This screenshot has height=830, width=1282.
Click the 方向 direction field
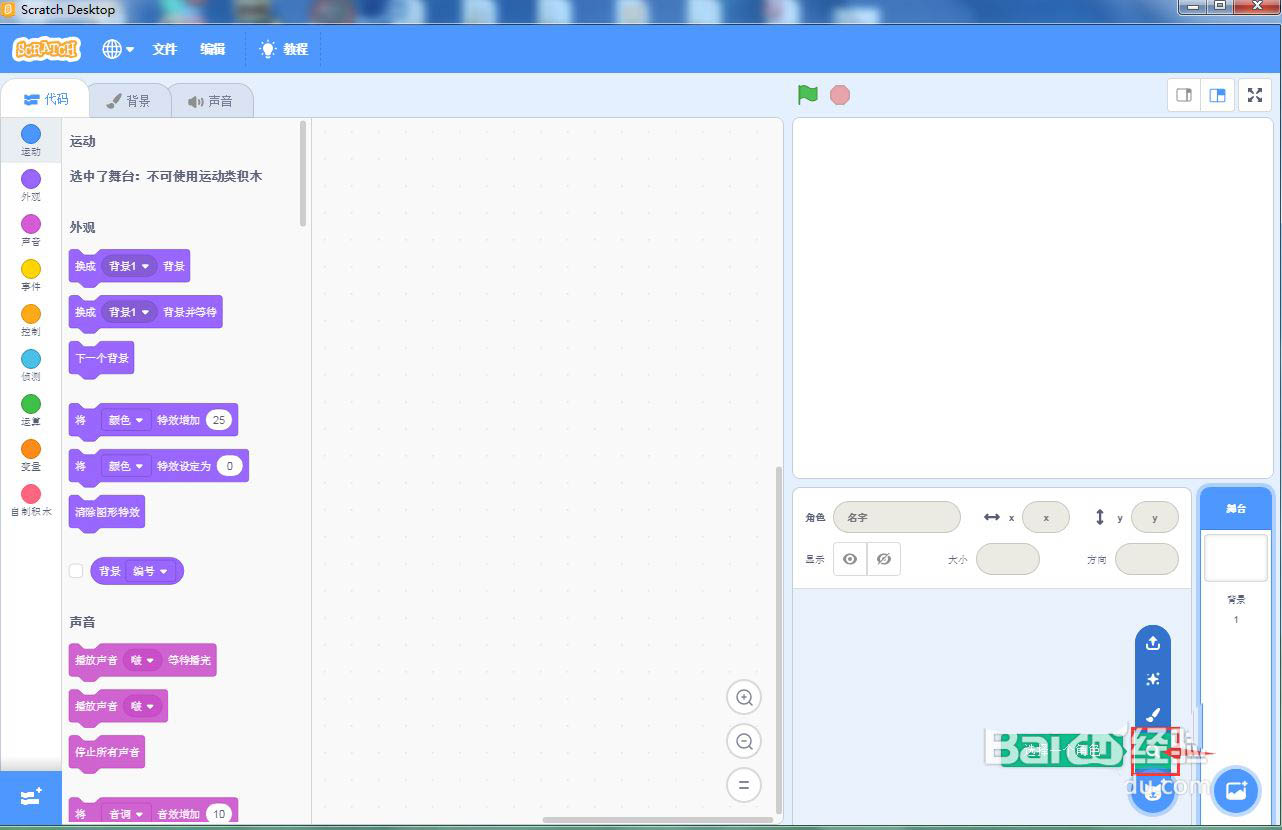(x=1147, y=559)
